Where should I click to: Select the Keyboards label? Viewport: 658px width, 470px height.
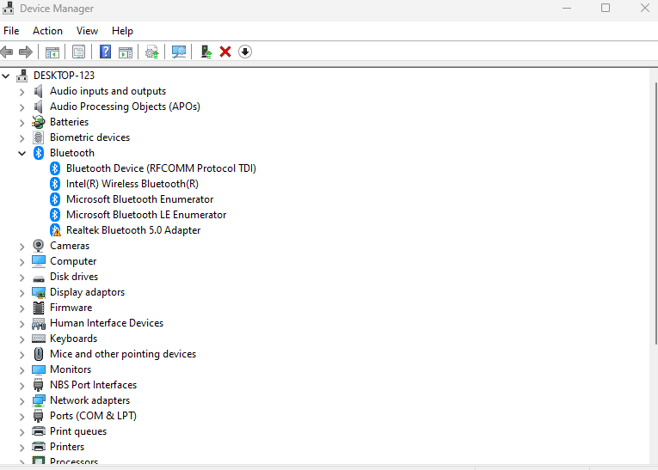tap(73, 339)
